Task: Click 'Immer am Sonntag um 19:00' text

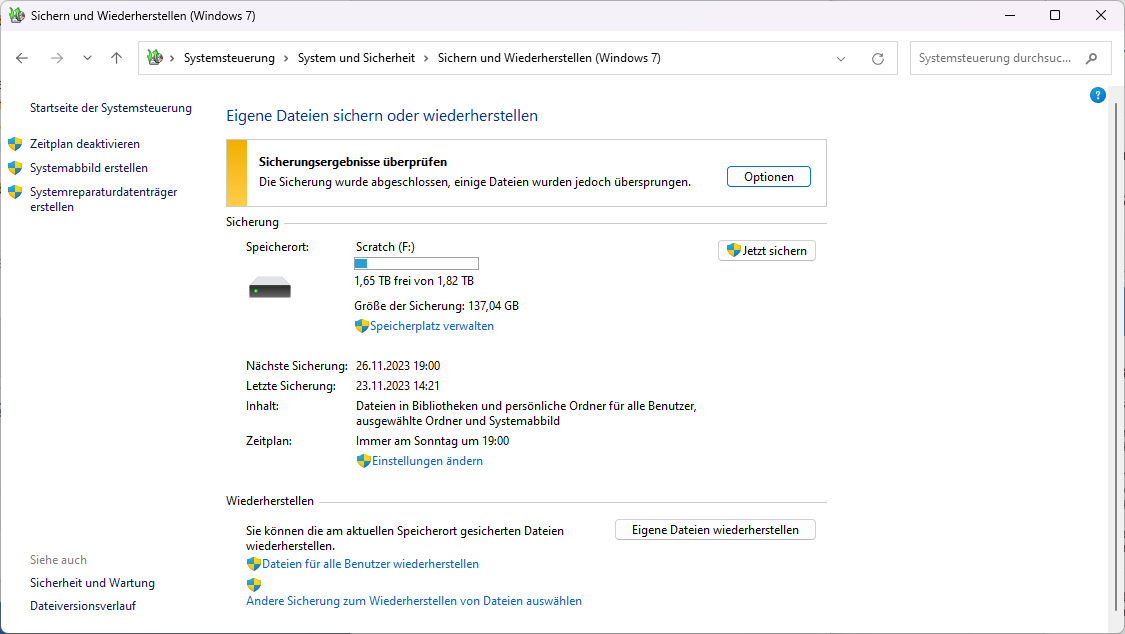Action: (433, 440)
